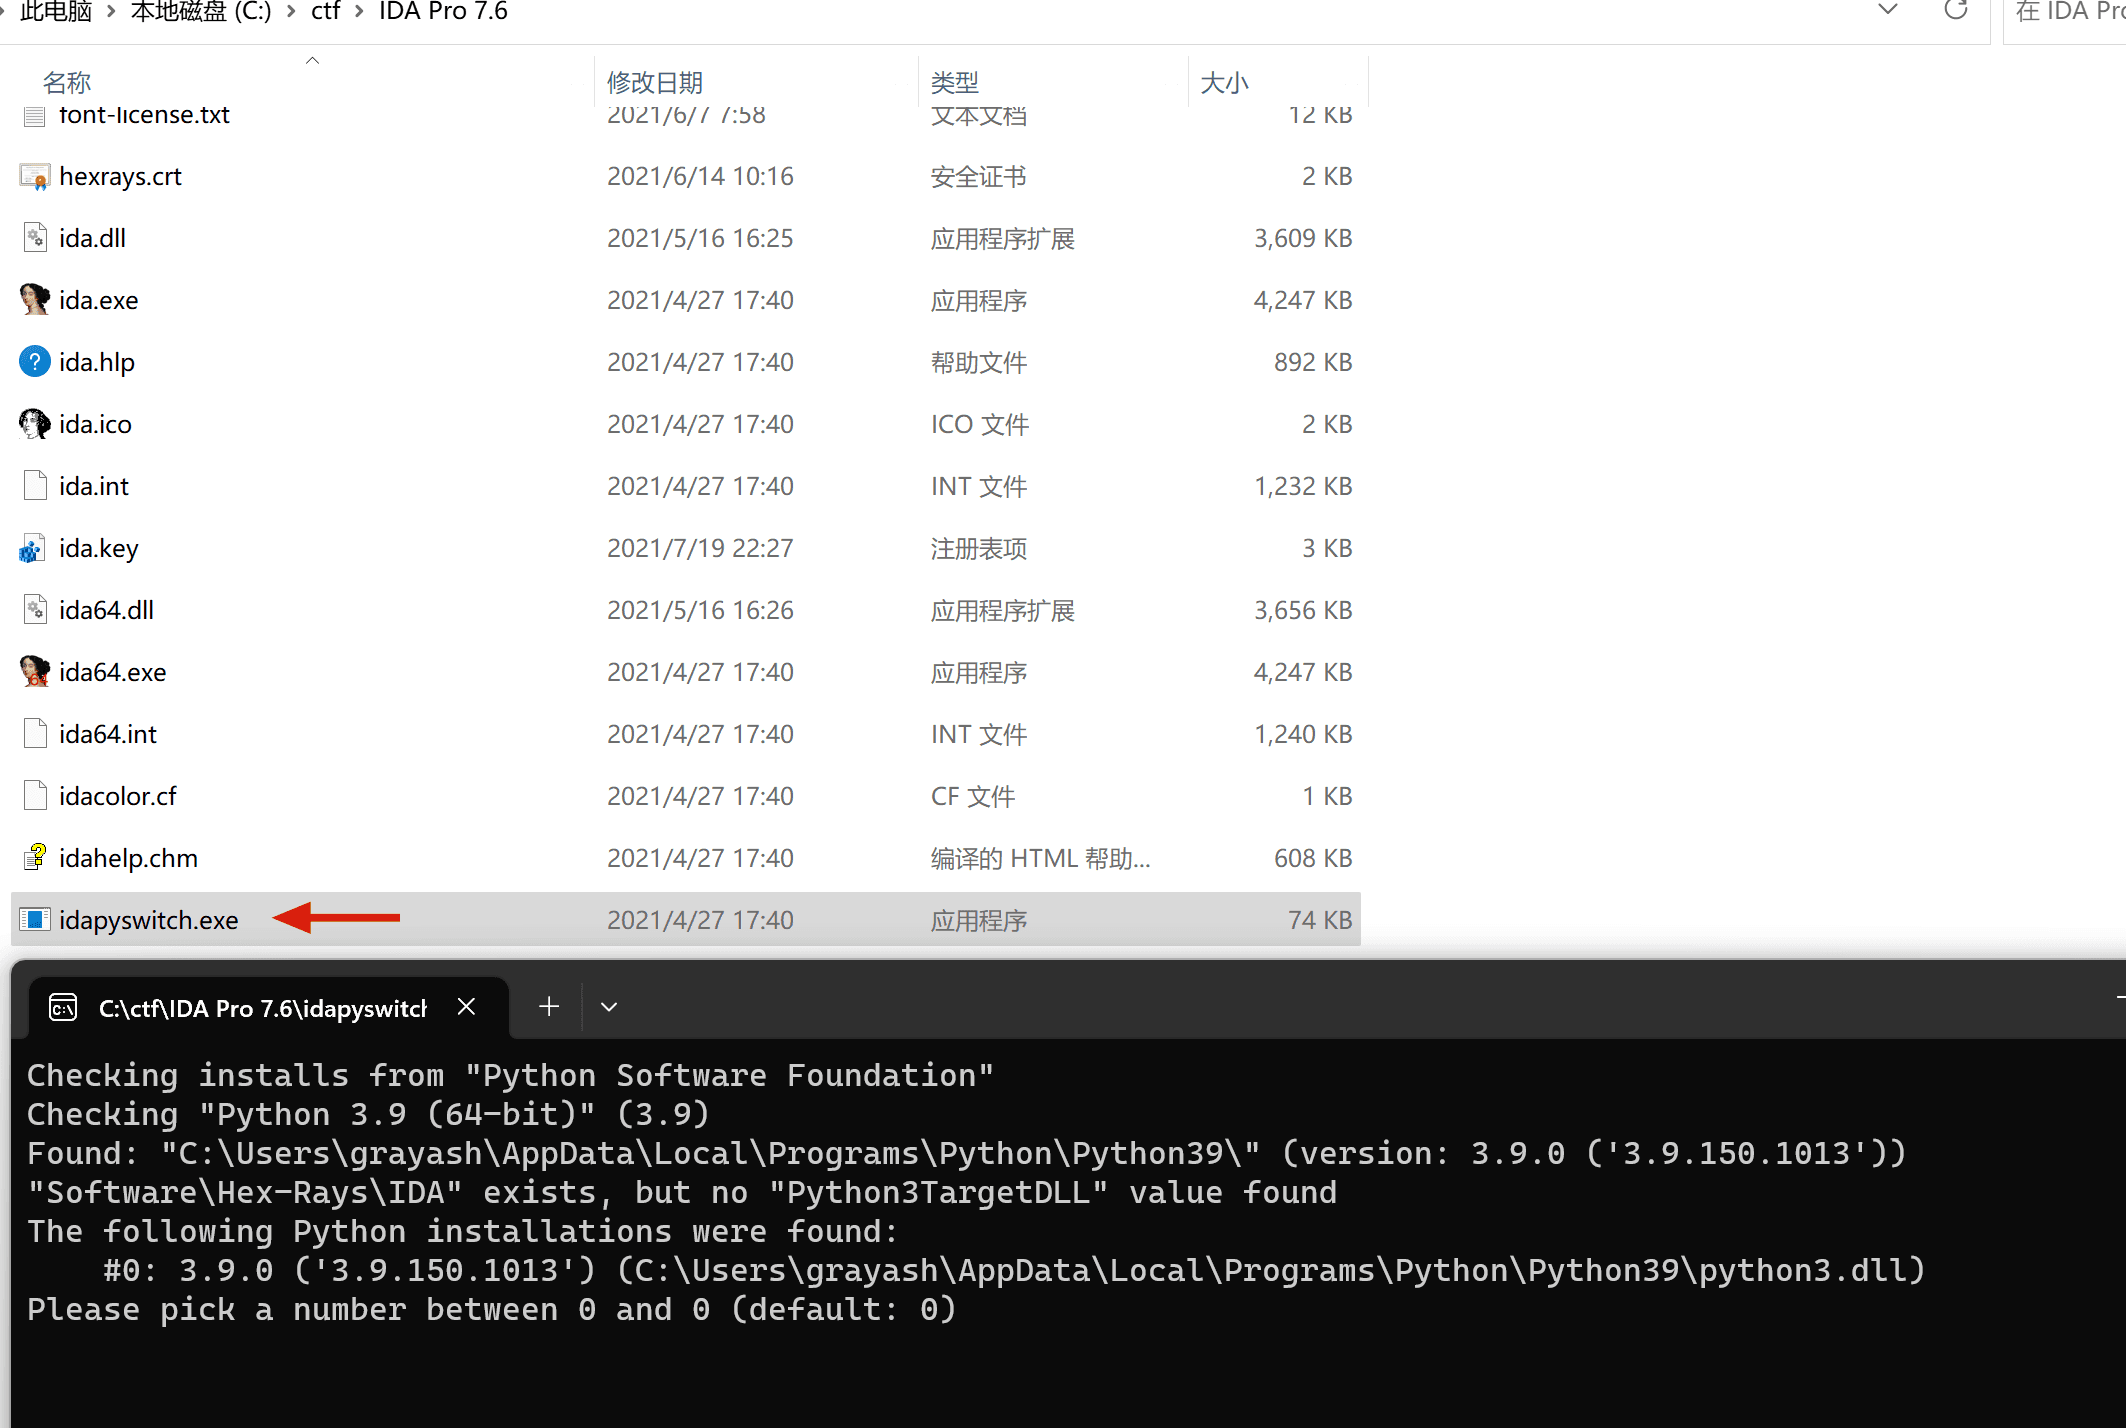Click the terminal tab console icon

tap(63, 1008)
